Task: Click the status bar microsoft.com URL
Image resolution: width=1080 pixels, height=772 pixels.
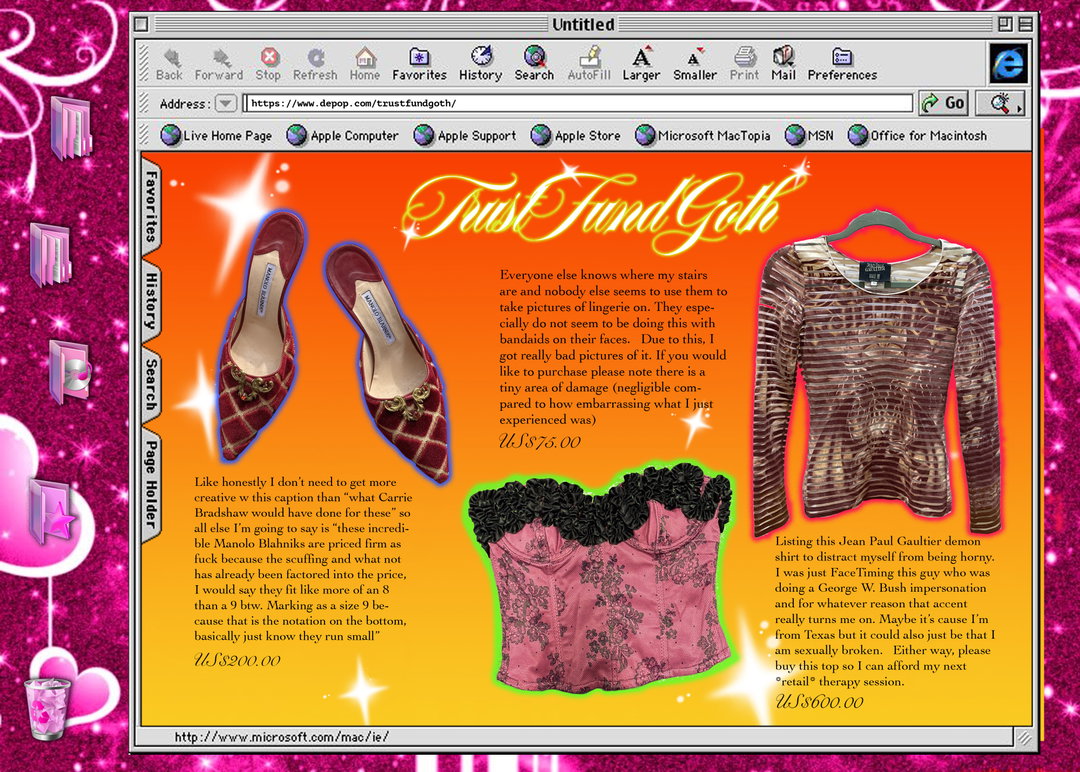Action: point(282,737)
